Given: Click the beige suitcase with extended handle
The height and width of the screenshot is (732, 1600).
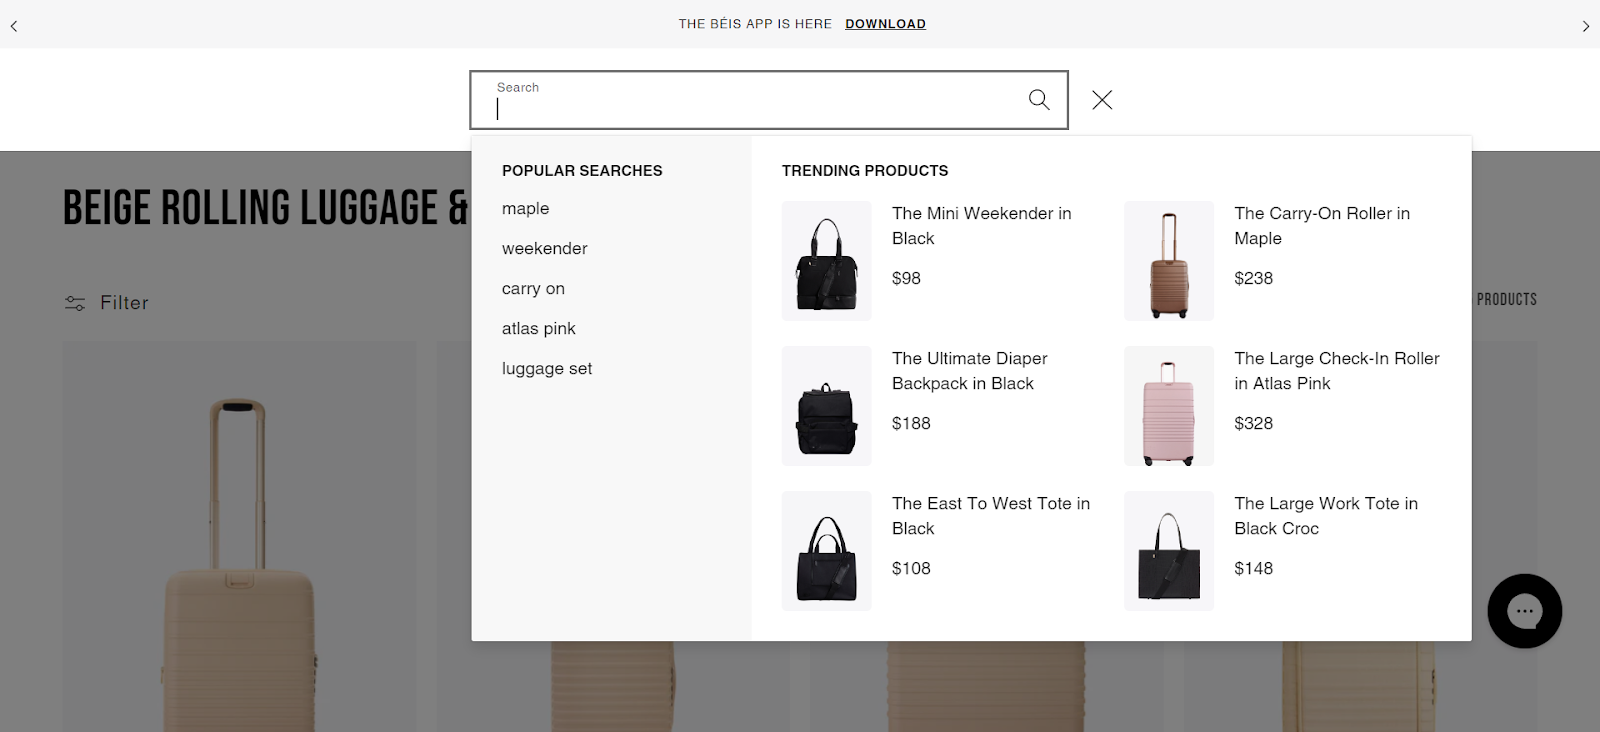Looking at the screenshot, I should click(x=240, y=565).
